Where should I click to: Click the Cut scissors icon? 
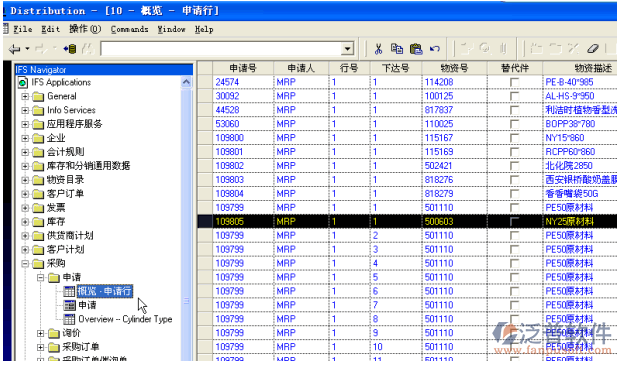coord(378,49)
